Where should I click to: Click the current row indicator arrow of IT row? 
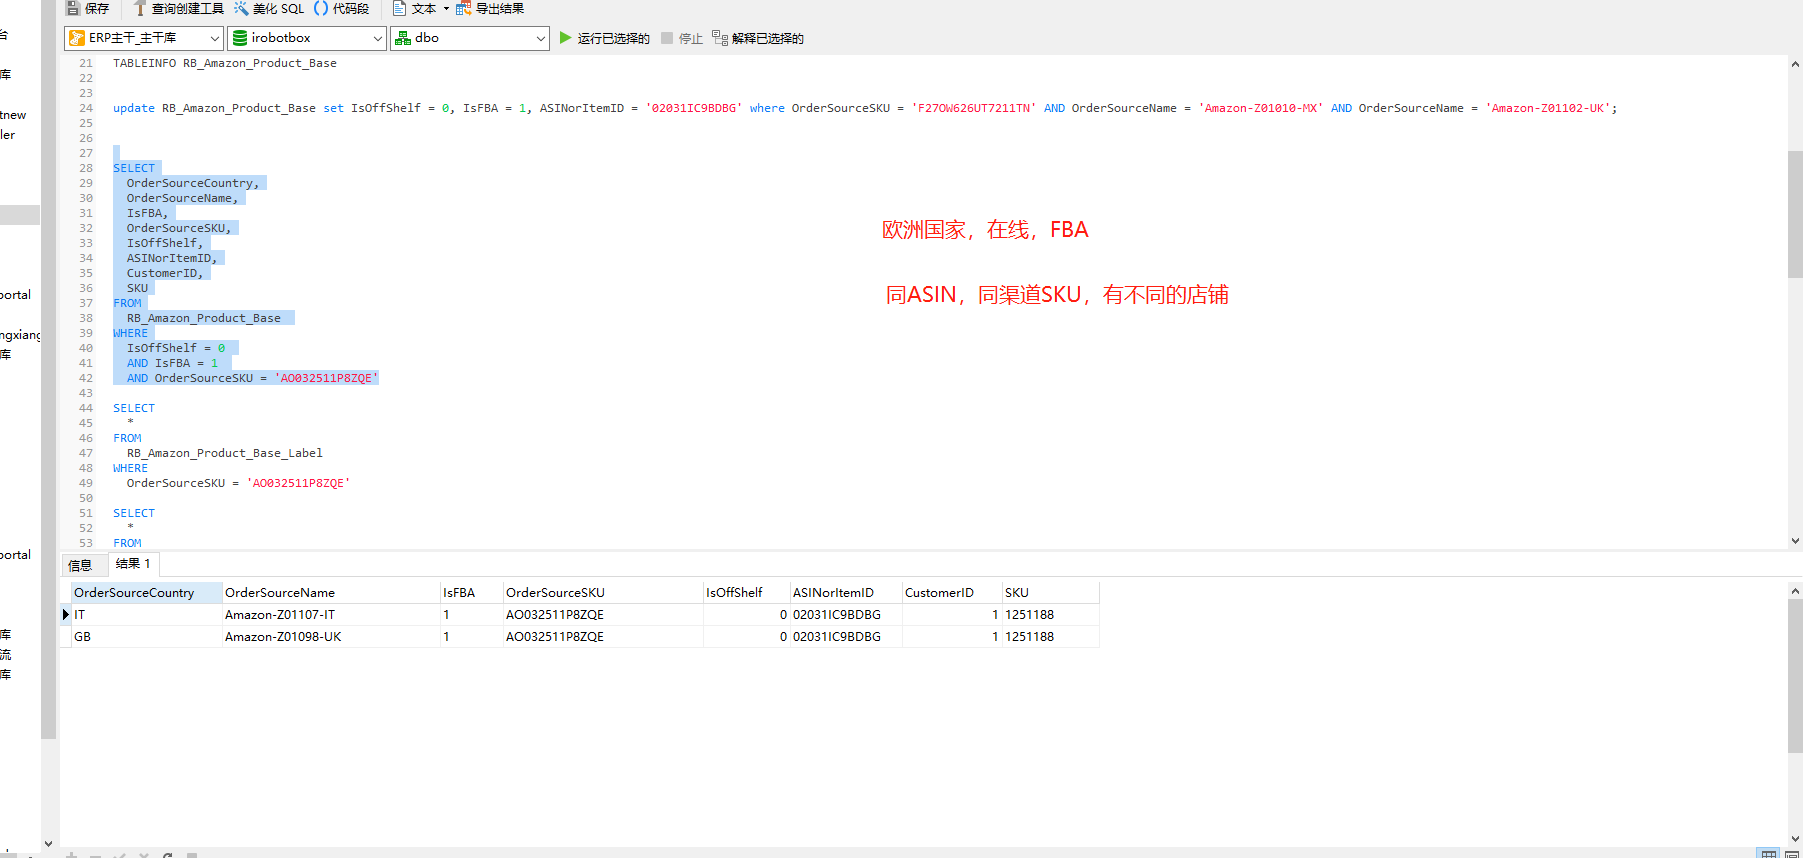coord(66,615)
